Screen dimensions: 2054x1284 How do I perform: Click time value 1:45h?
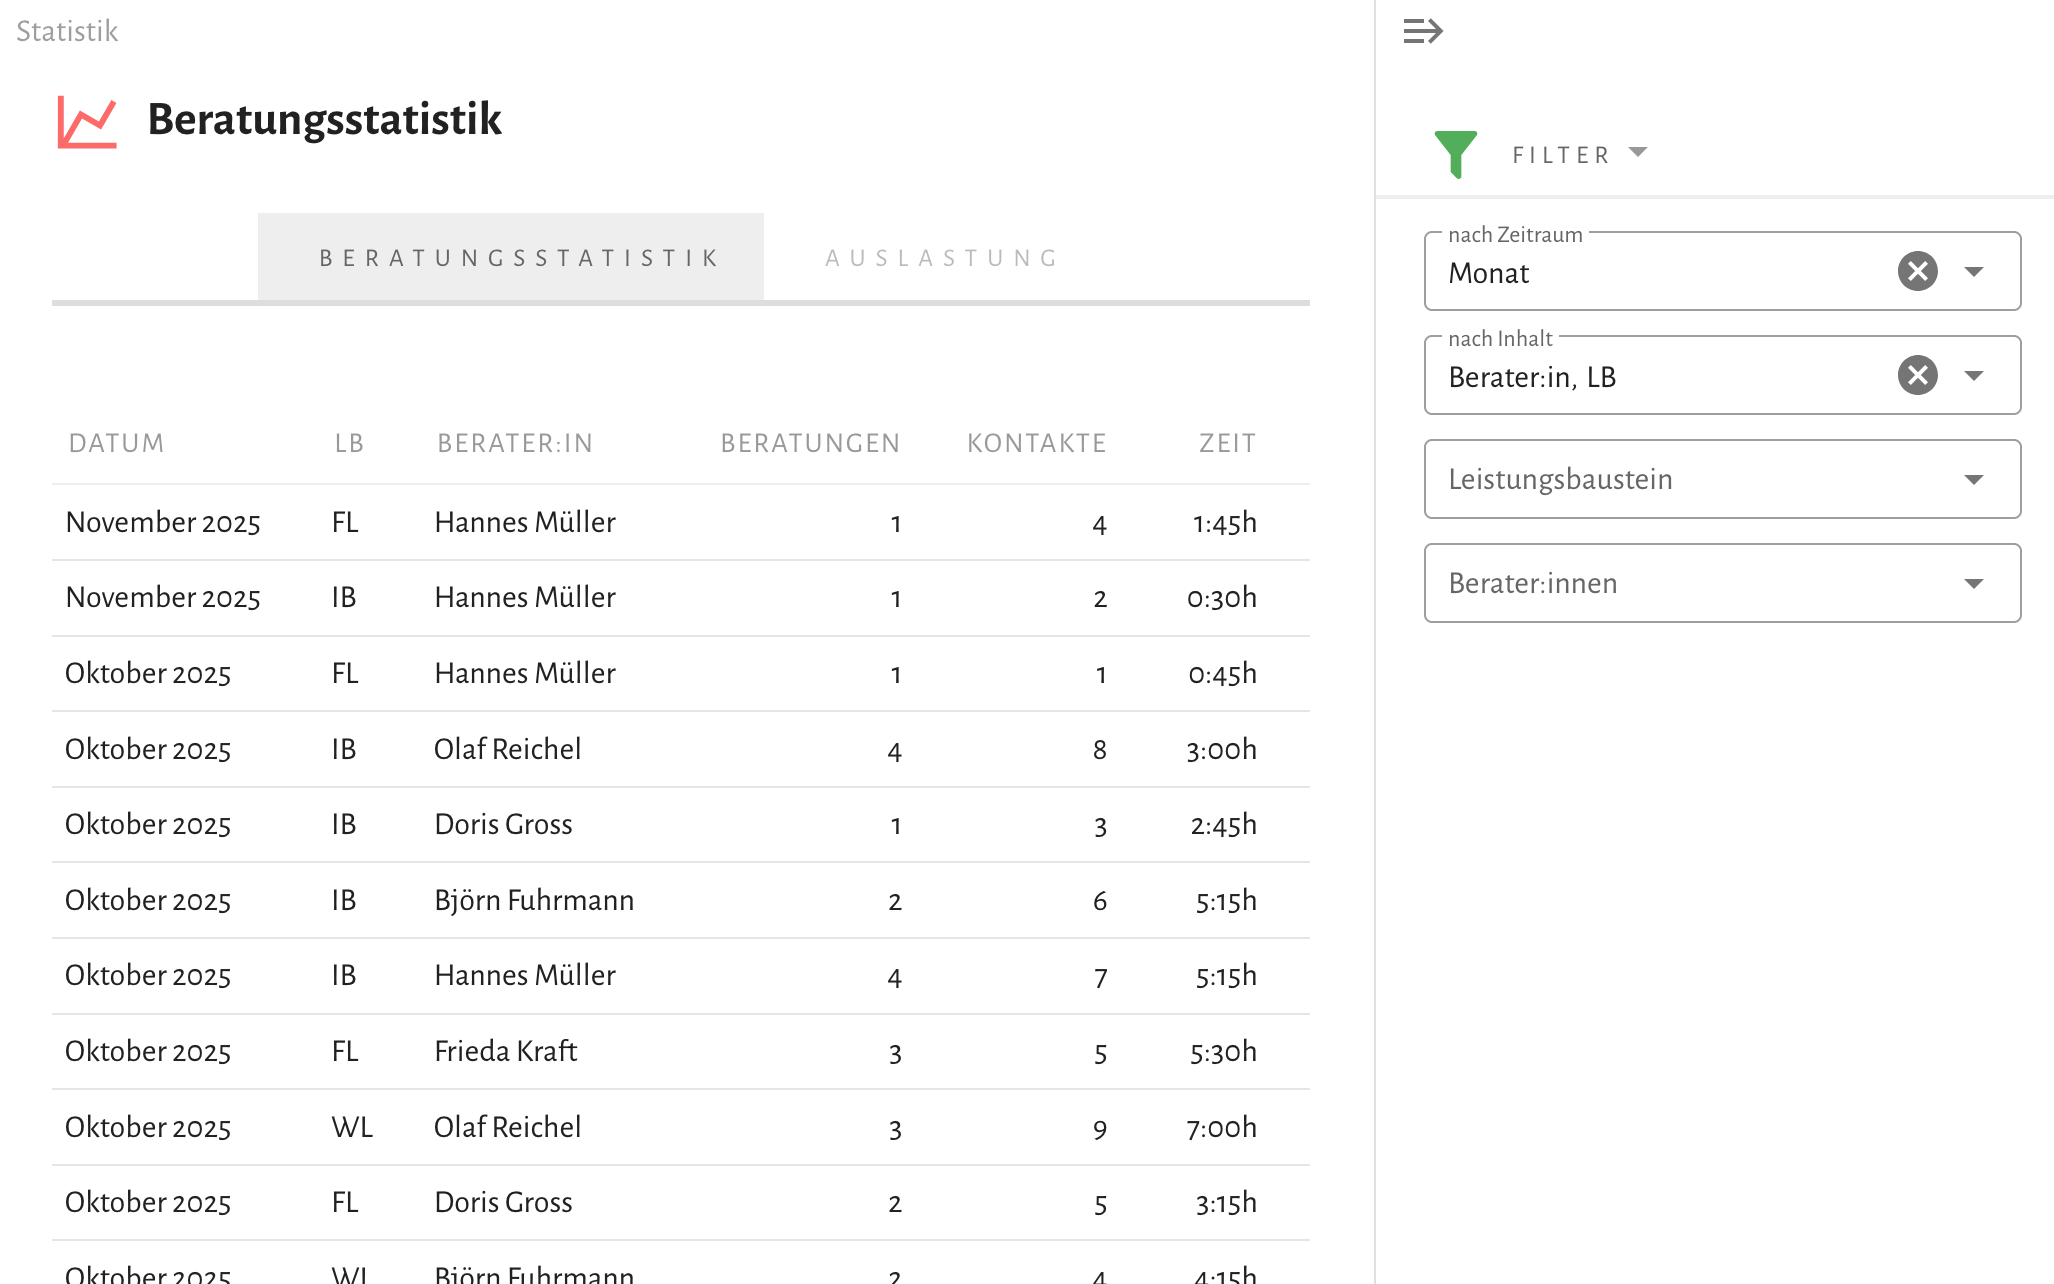click(x=1224, y=522)
